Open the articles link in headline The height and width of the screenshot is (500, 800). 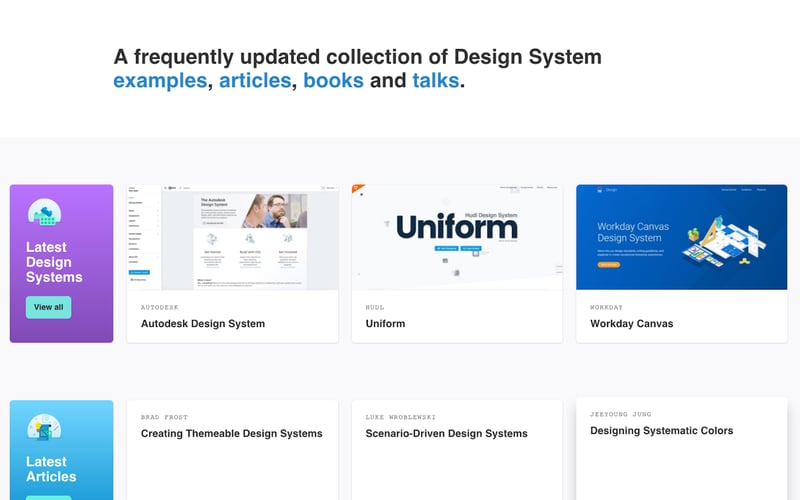point(255,81)
